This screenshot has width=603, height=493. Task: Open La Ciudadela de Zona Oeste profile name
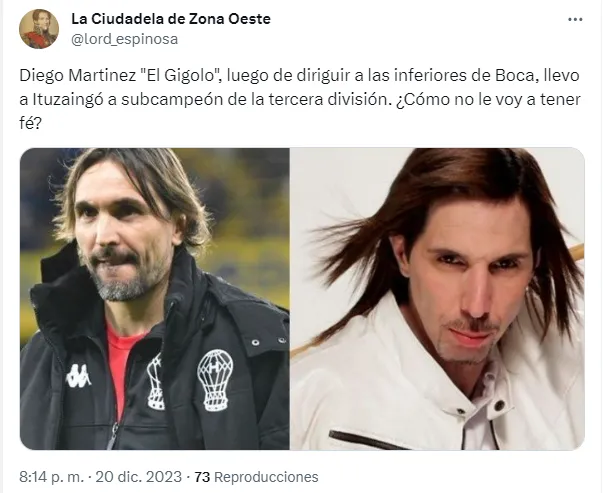point(171,19)
